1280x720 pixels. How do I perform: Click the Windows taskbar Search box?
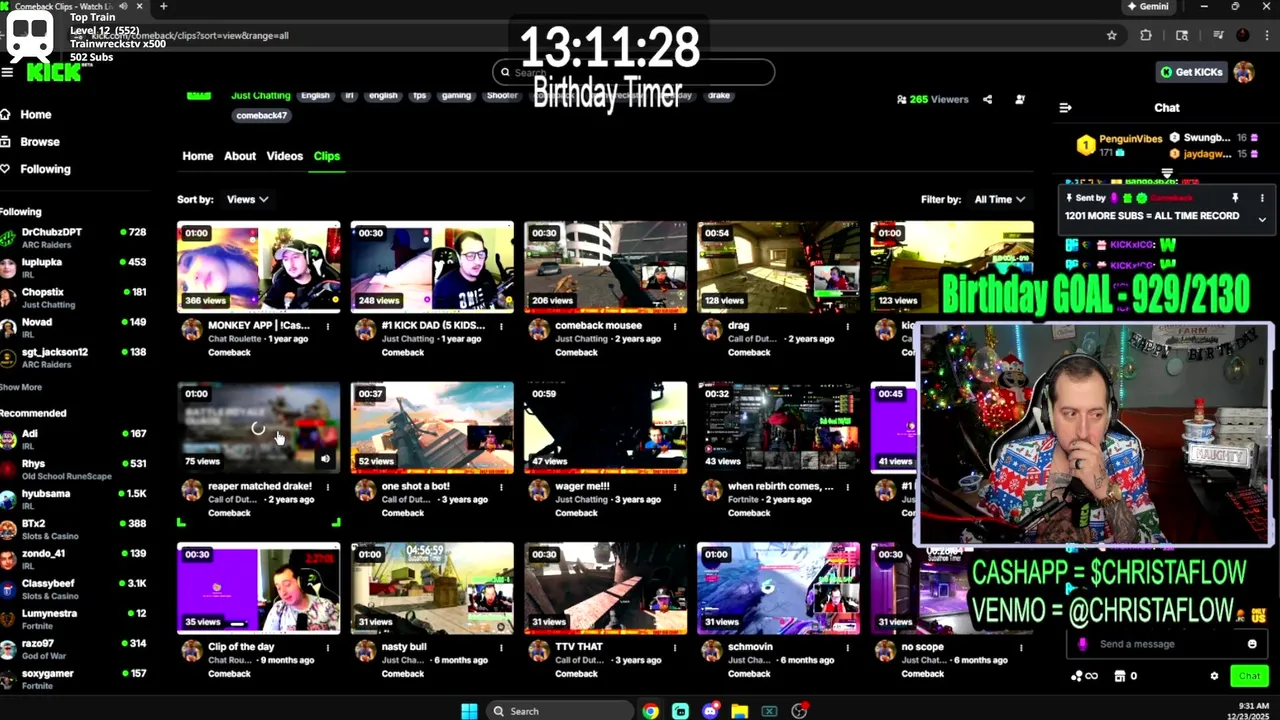[x=559, y=711]
